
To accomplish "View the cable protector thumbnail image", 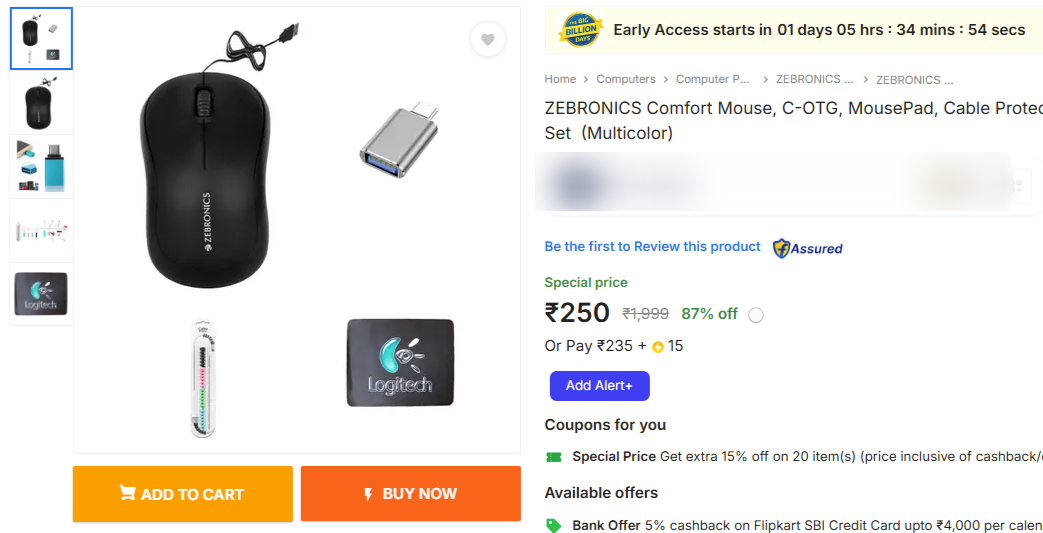I will coord(41,231).
